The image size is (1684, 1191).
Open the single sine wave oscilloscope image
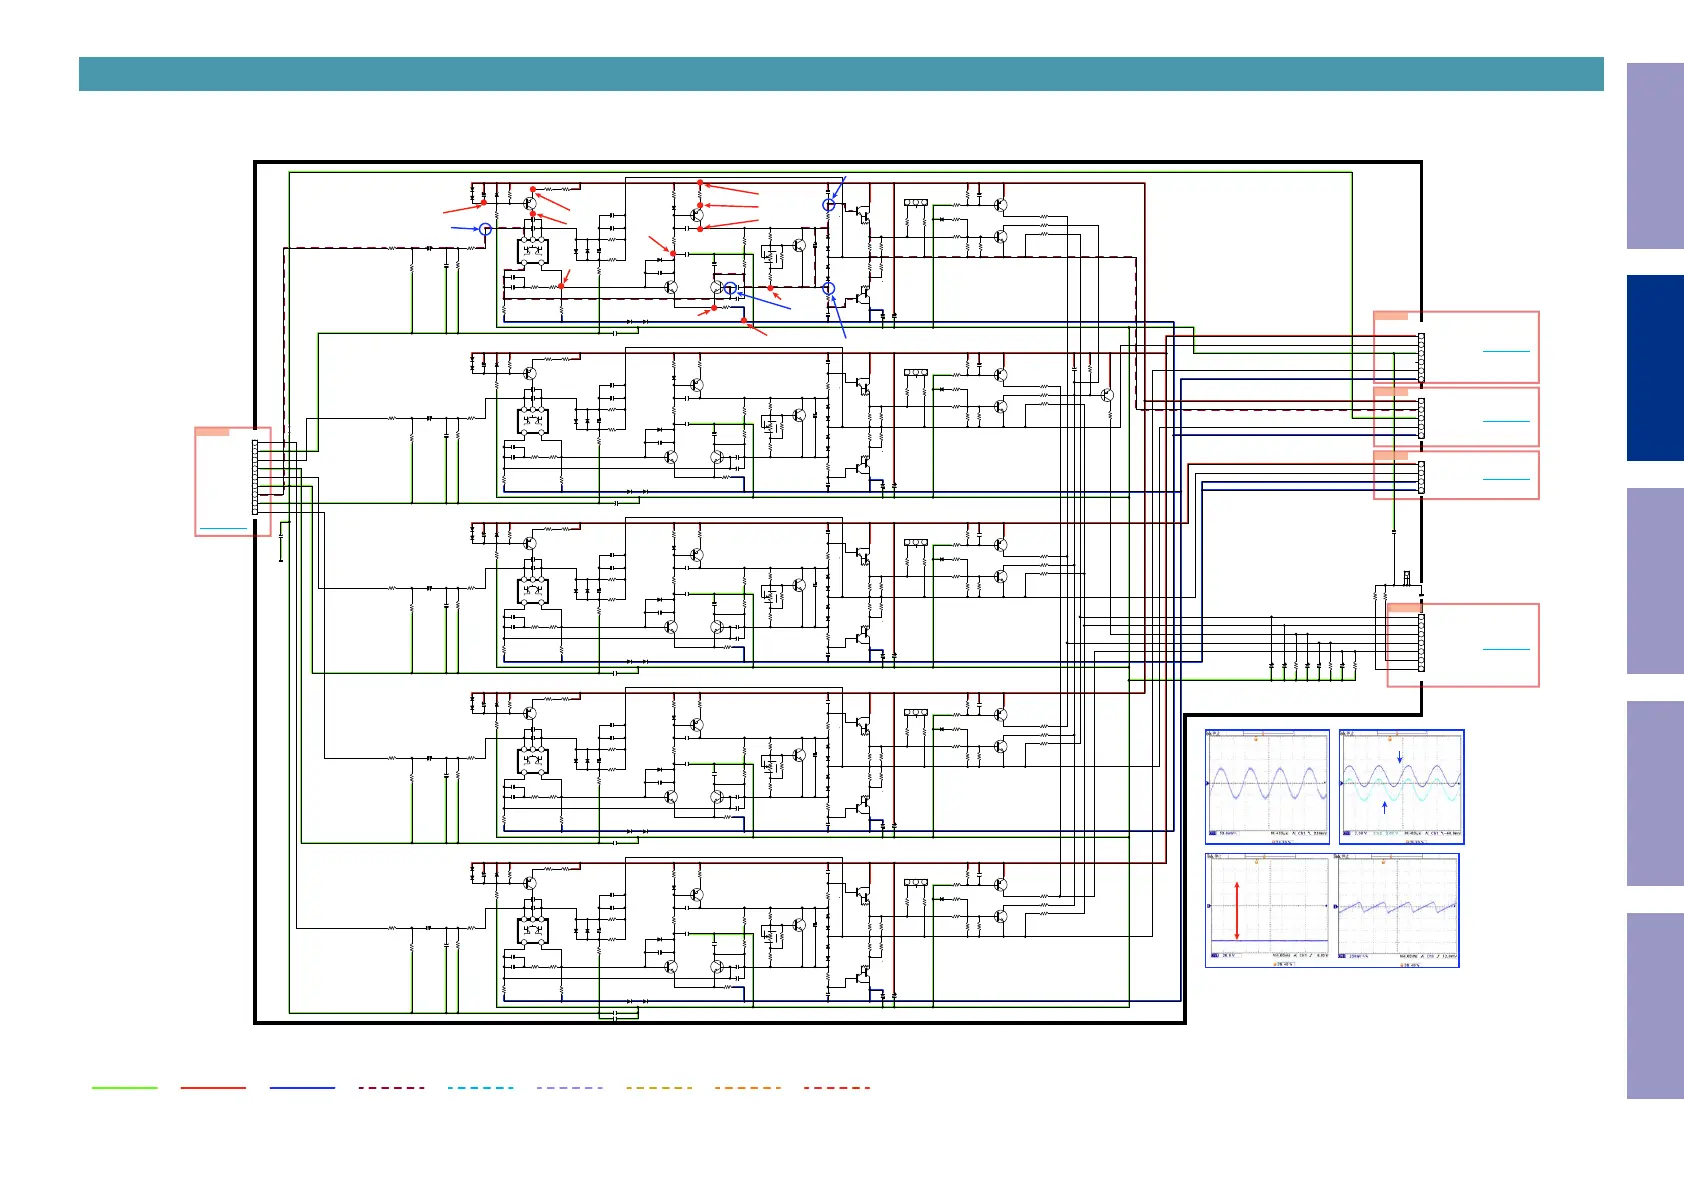[1268, 787]
